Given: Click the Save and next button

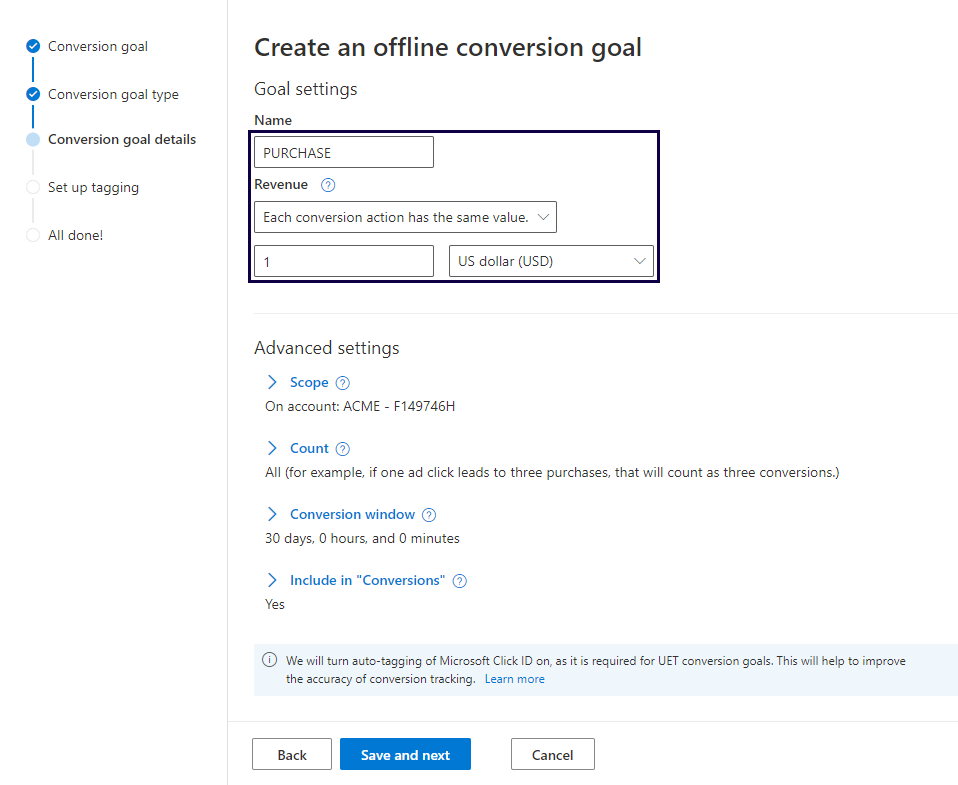Looking at the screenshot, I should click(405, 754).
